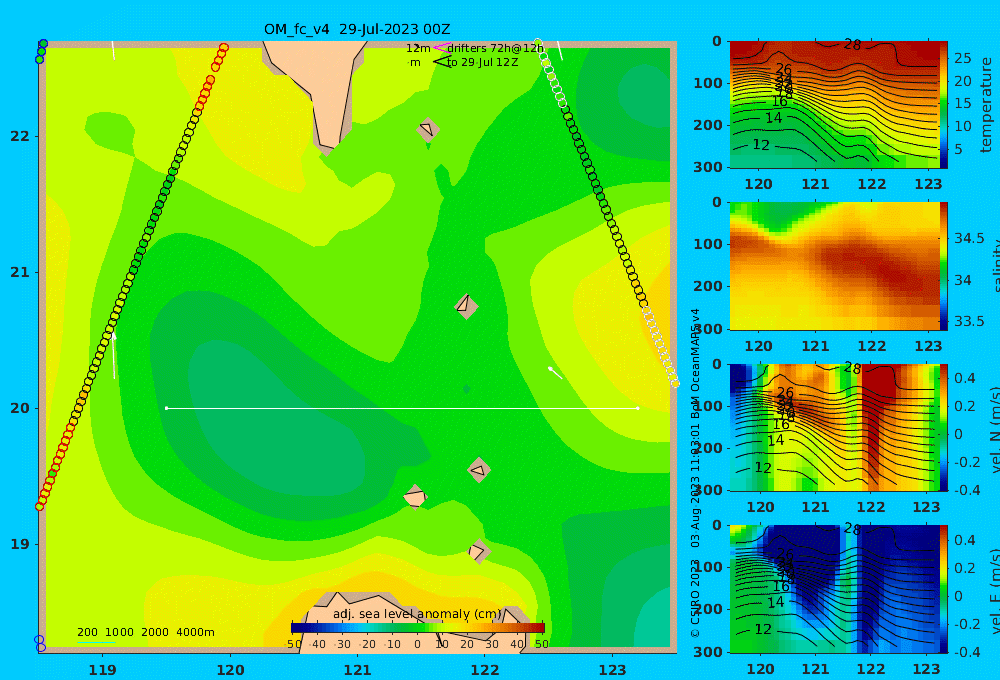
Task: Click the 'adj. sea level anomaly (cm)' label
Action: pos(418,614)
